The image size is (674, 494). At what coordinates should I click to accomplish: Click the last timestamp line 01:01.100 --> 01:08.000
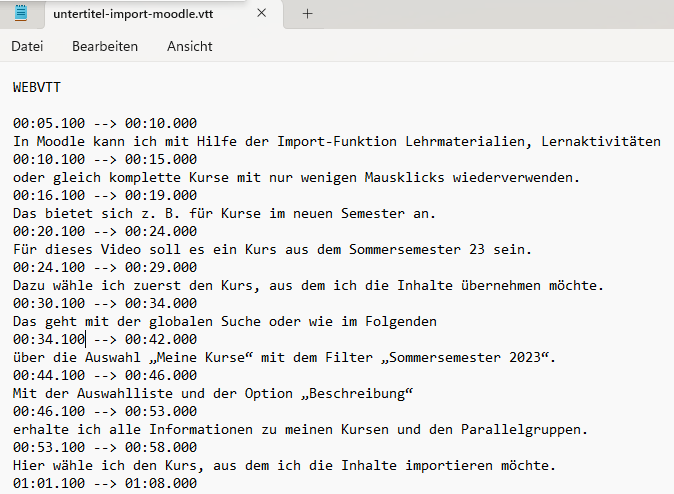[x=105, y=484]
